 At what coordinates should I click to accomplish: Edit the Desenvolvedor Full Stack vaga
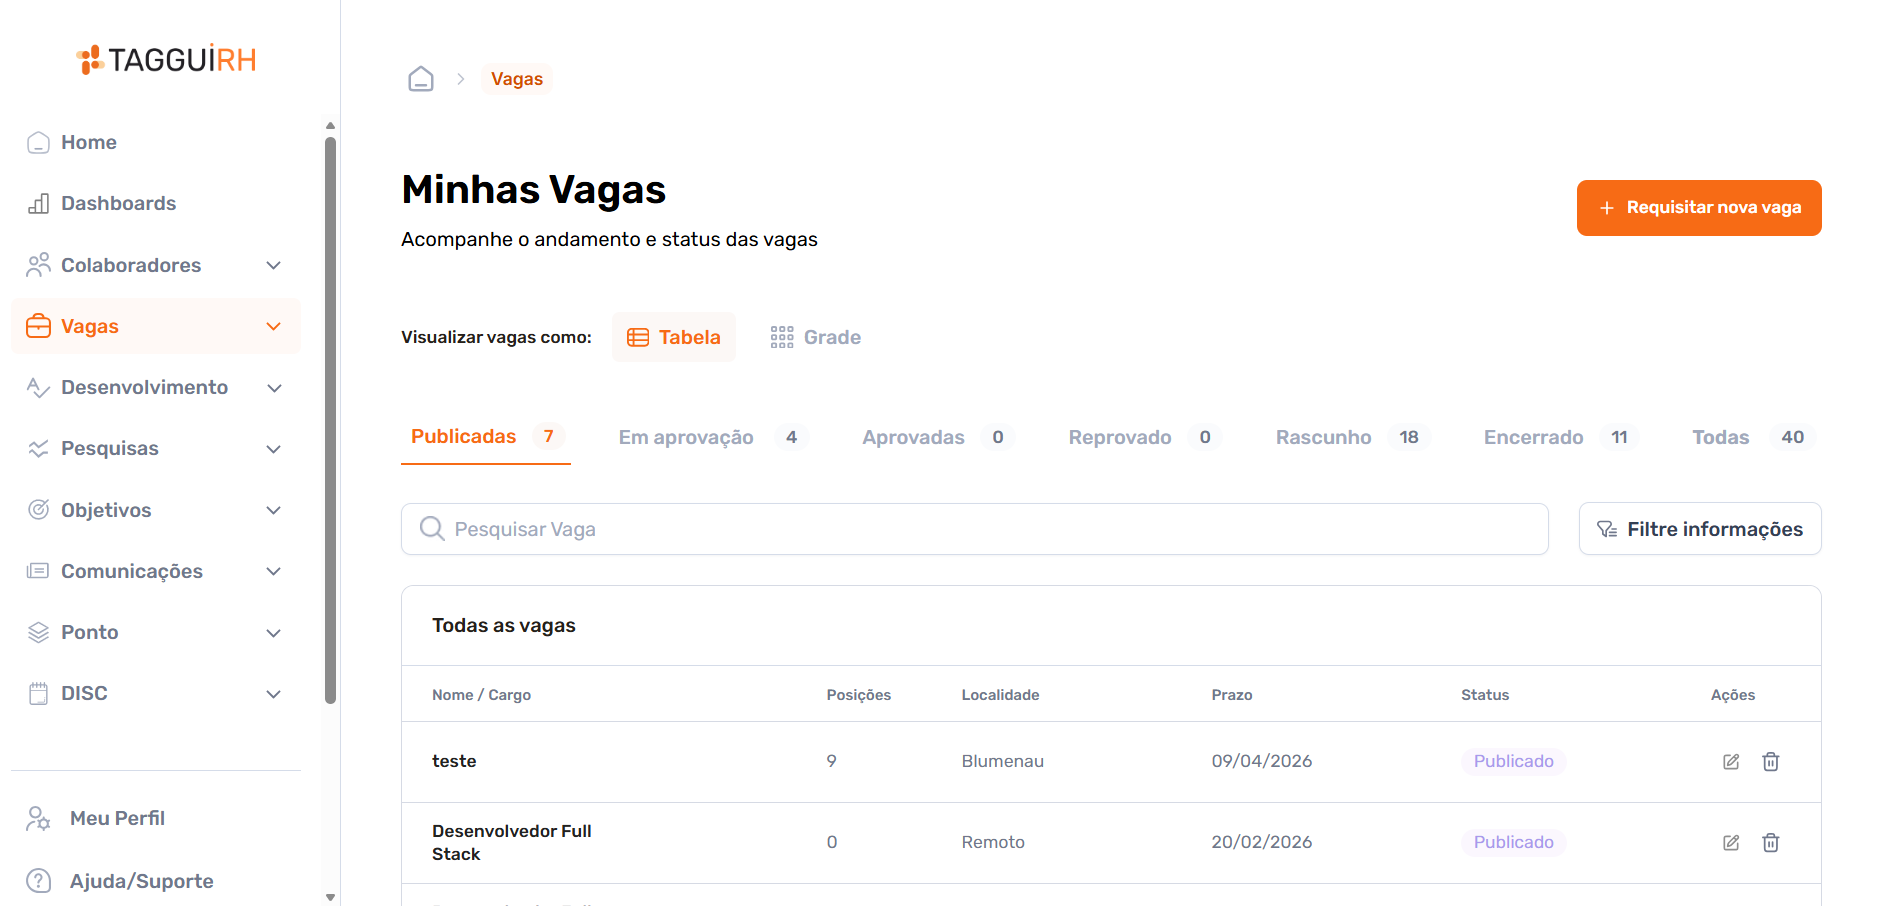click(1731, 843)
